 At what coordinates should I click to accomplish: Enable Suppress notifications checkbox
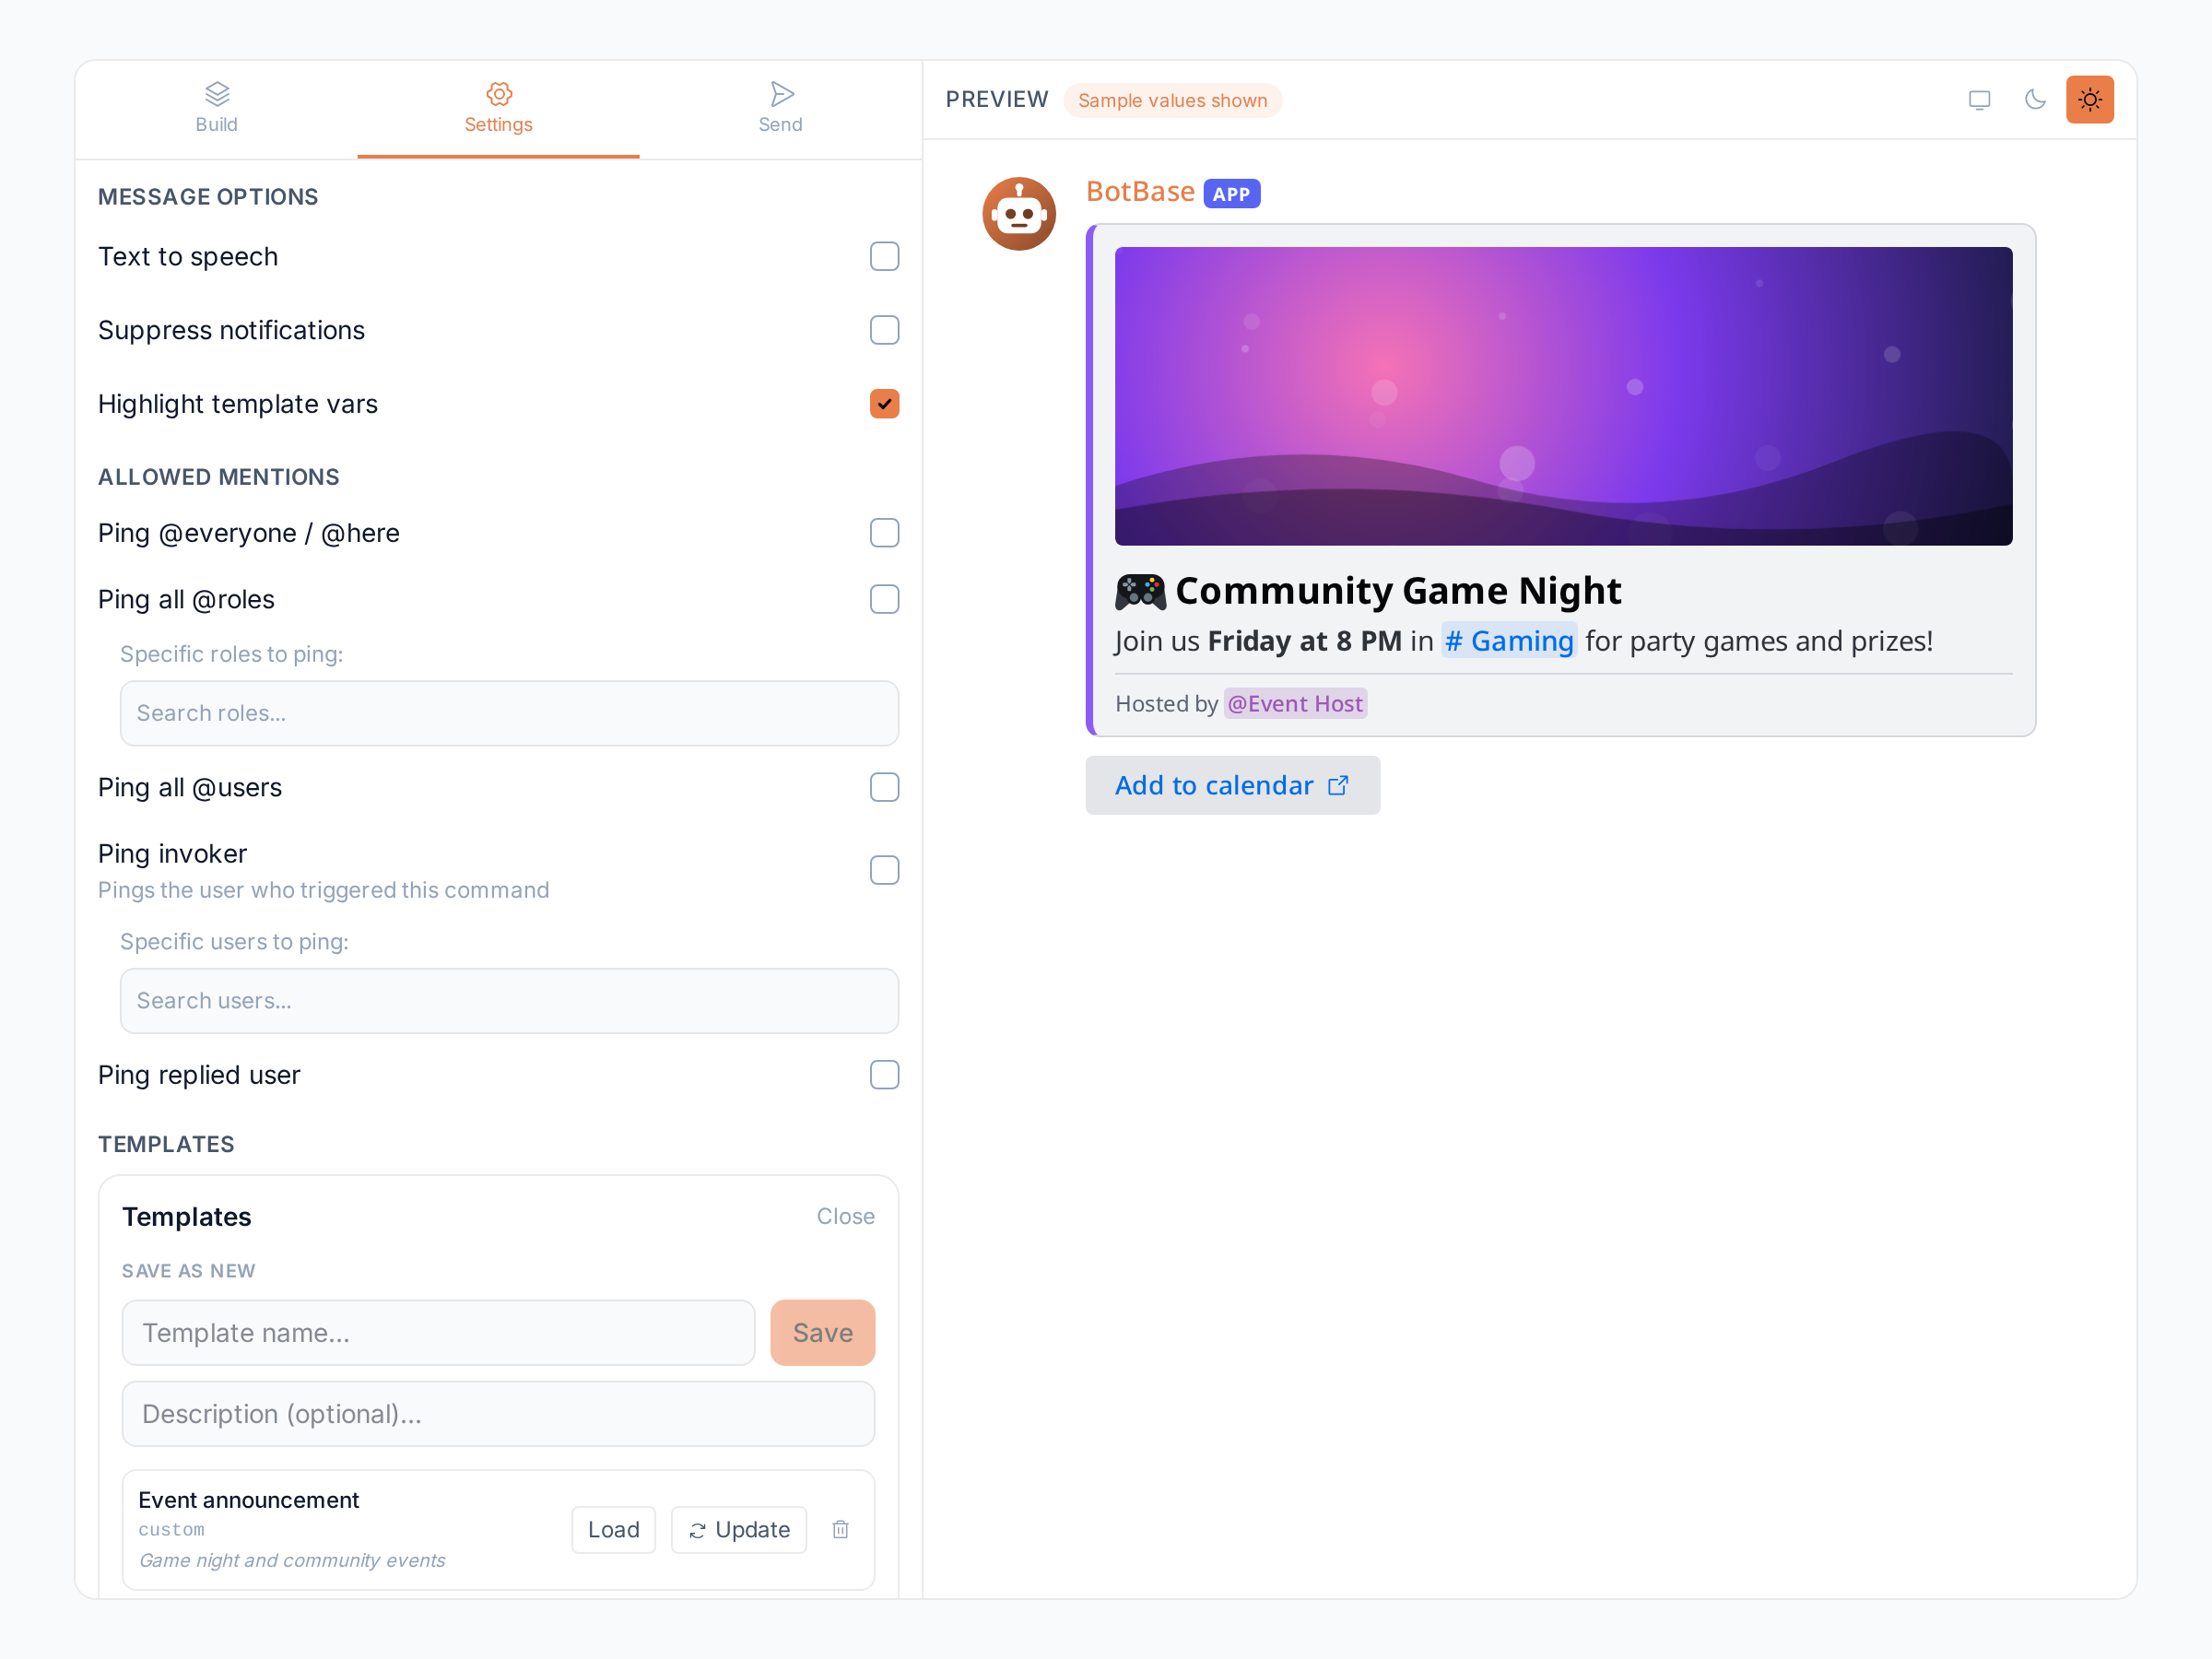coord(884,330)
